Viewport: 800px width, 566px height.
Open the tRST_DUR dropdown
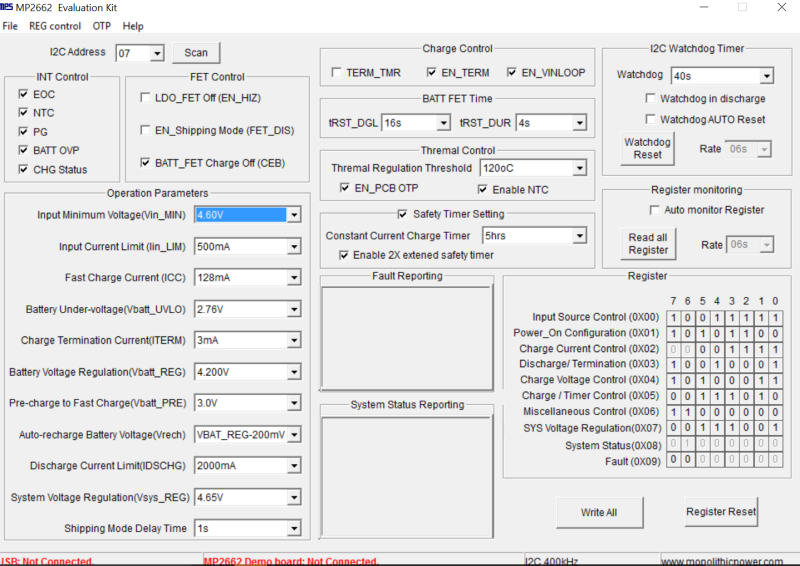tap(580, 123)
